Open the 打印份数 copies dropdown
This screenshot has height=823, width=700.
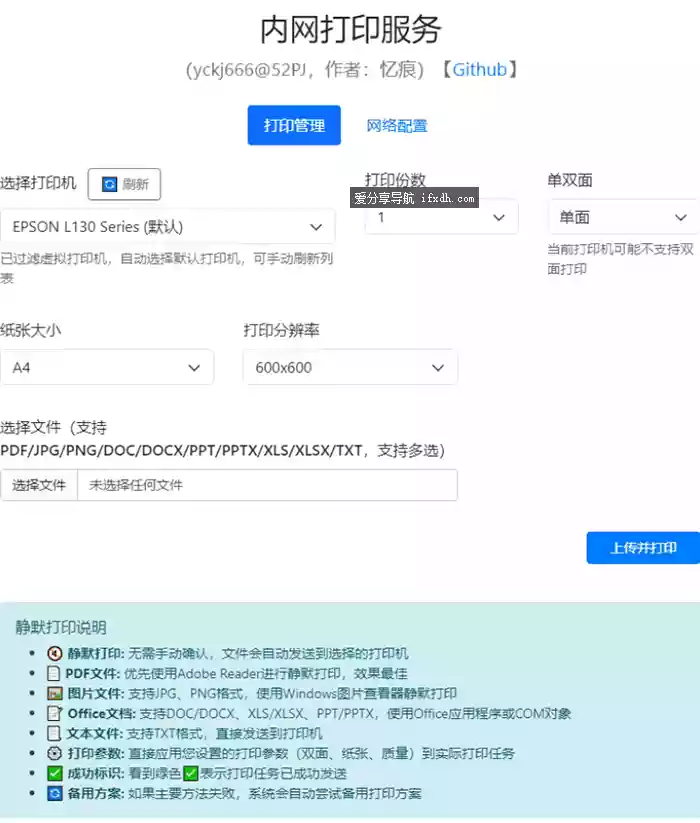(441, 217)
